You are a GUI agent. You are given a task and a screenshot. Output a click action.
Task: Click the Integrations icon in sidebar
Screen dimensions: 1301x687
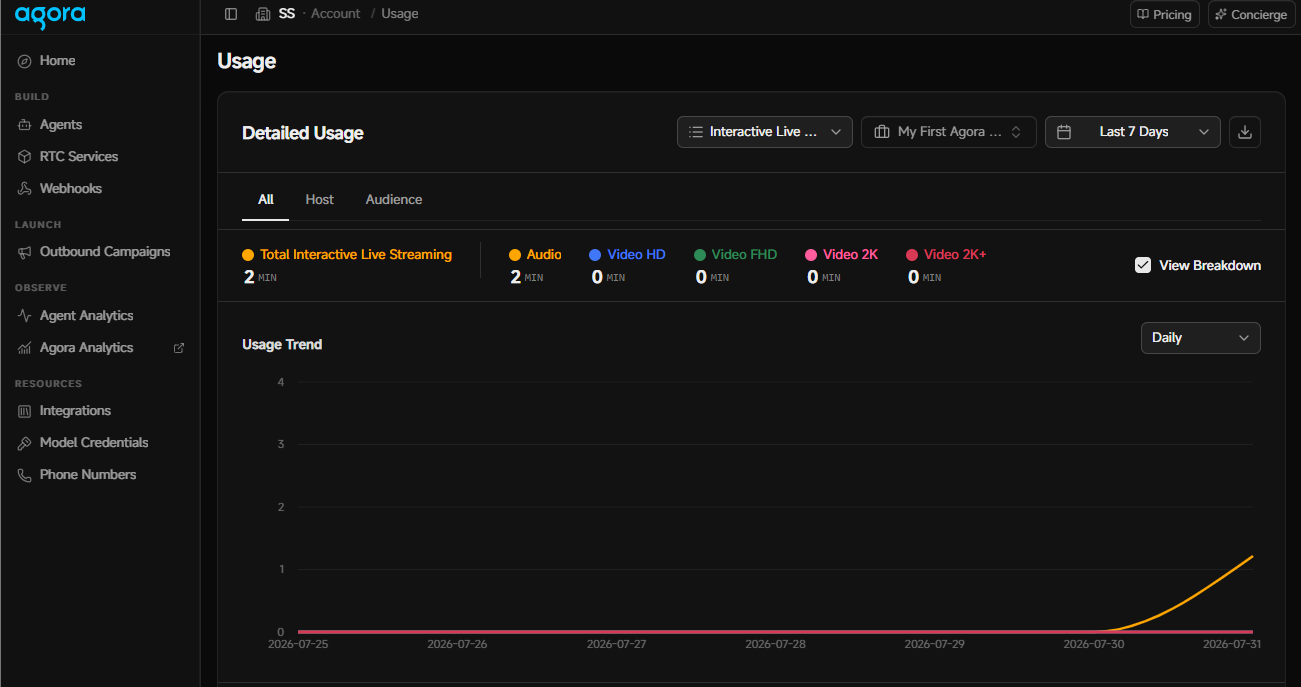(x=25, y=411)
